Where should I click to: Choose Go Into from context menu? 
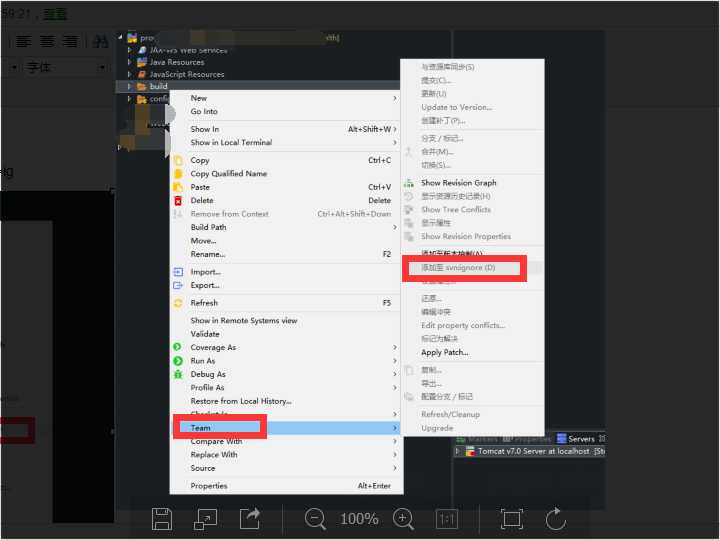[204, 112]
